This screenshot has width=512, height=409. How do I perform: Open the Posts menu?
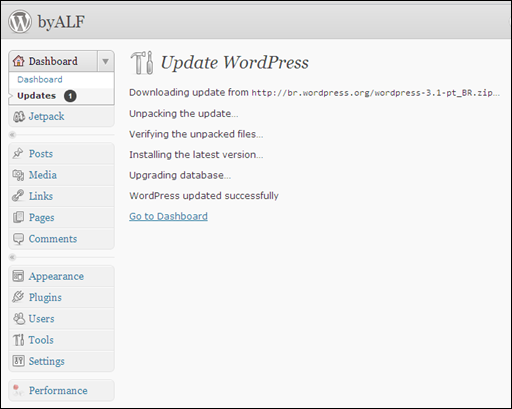pos(41,154)
